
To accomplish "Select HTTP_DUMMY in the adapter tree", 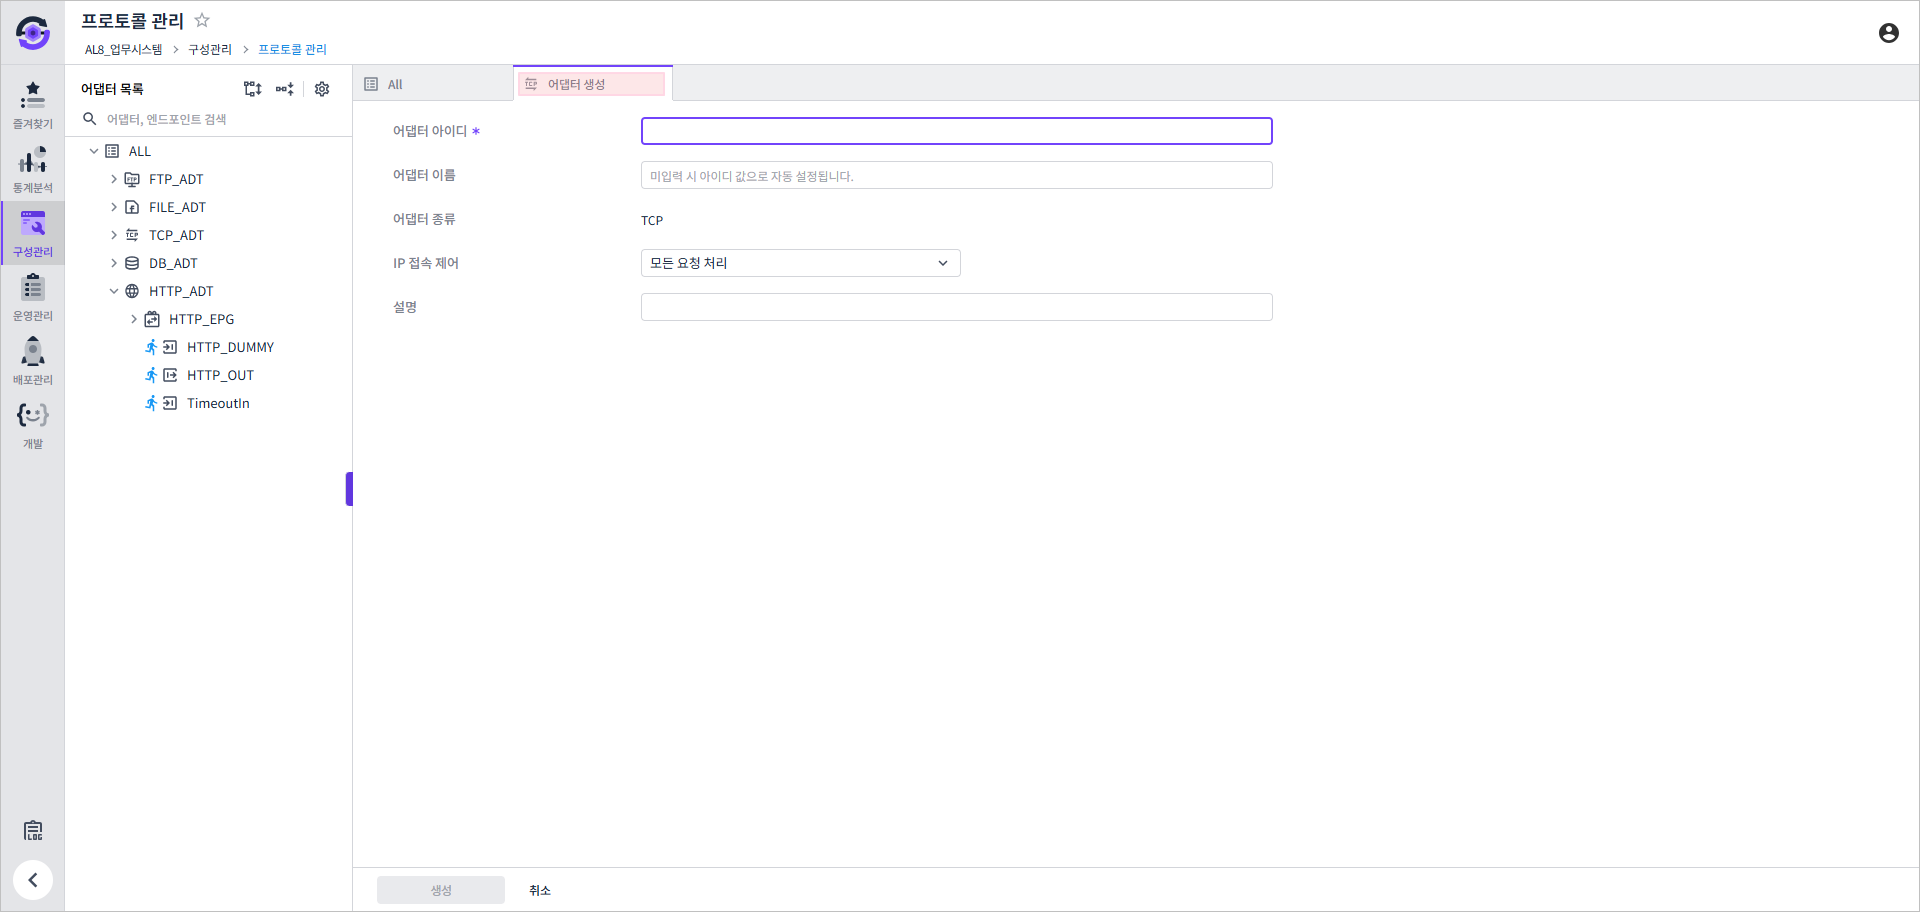I will [x=230, y=347].
